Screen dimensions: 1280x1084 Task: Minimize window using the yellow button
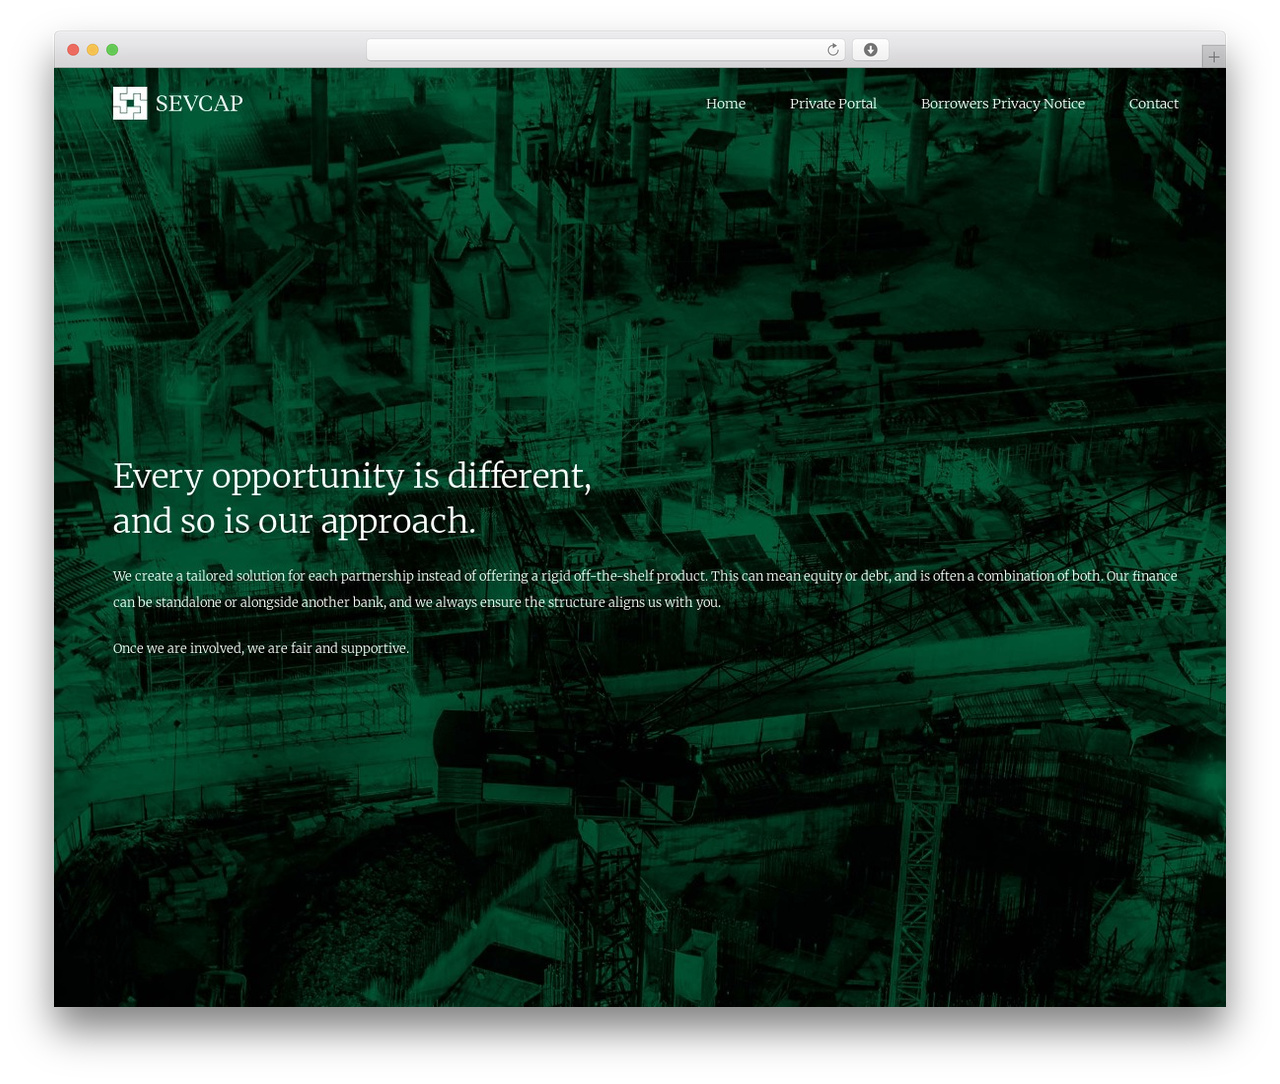[92, 50]
